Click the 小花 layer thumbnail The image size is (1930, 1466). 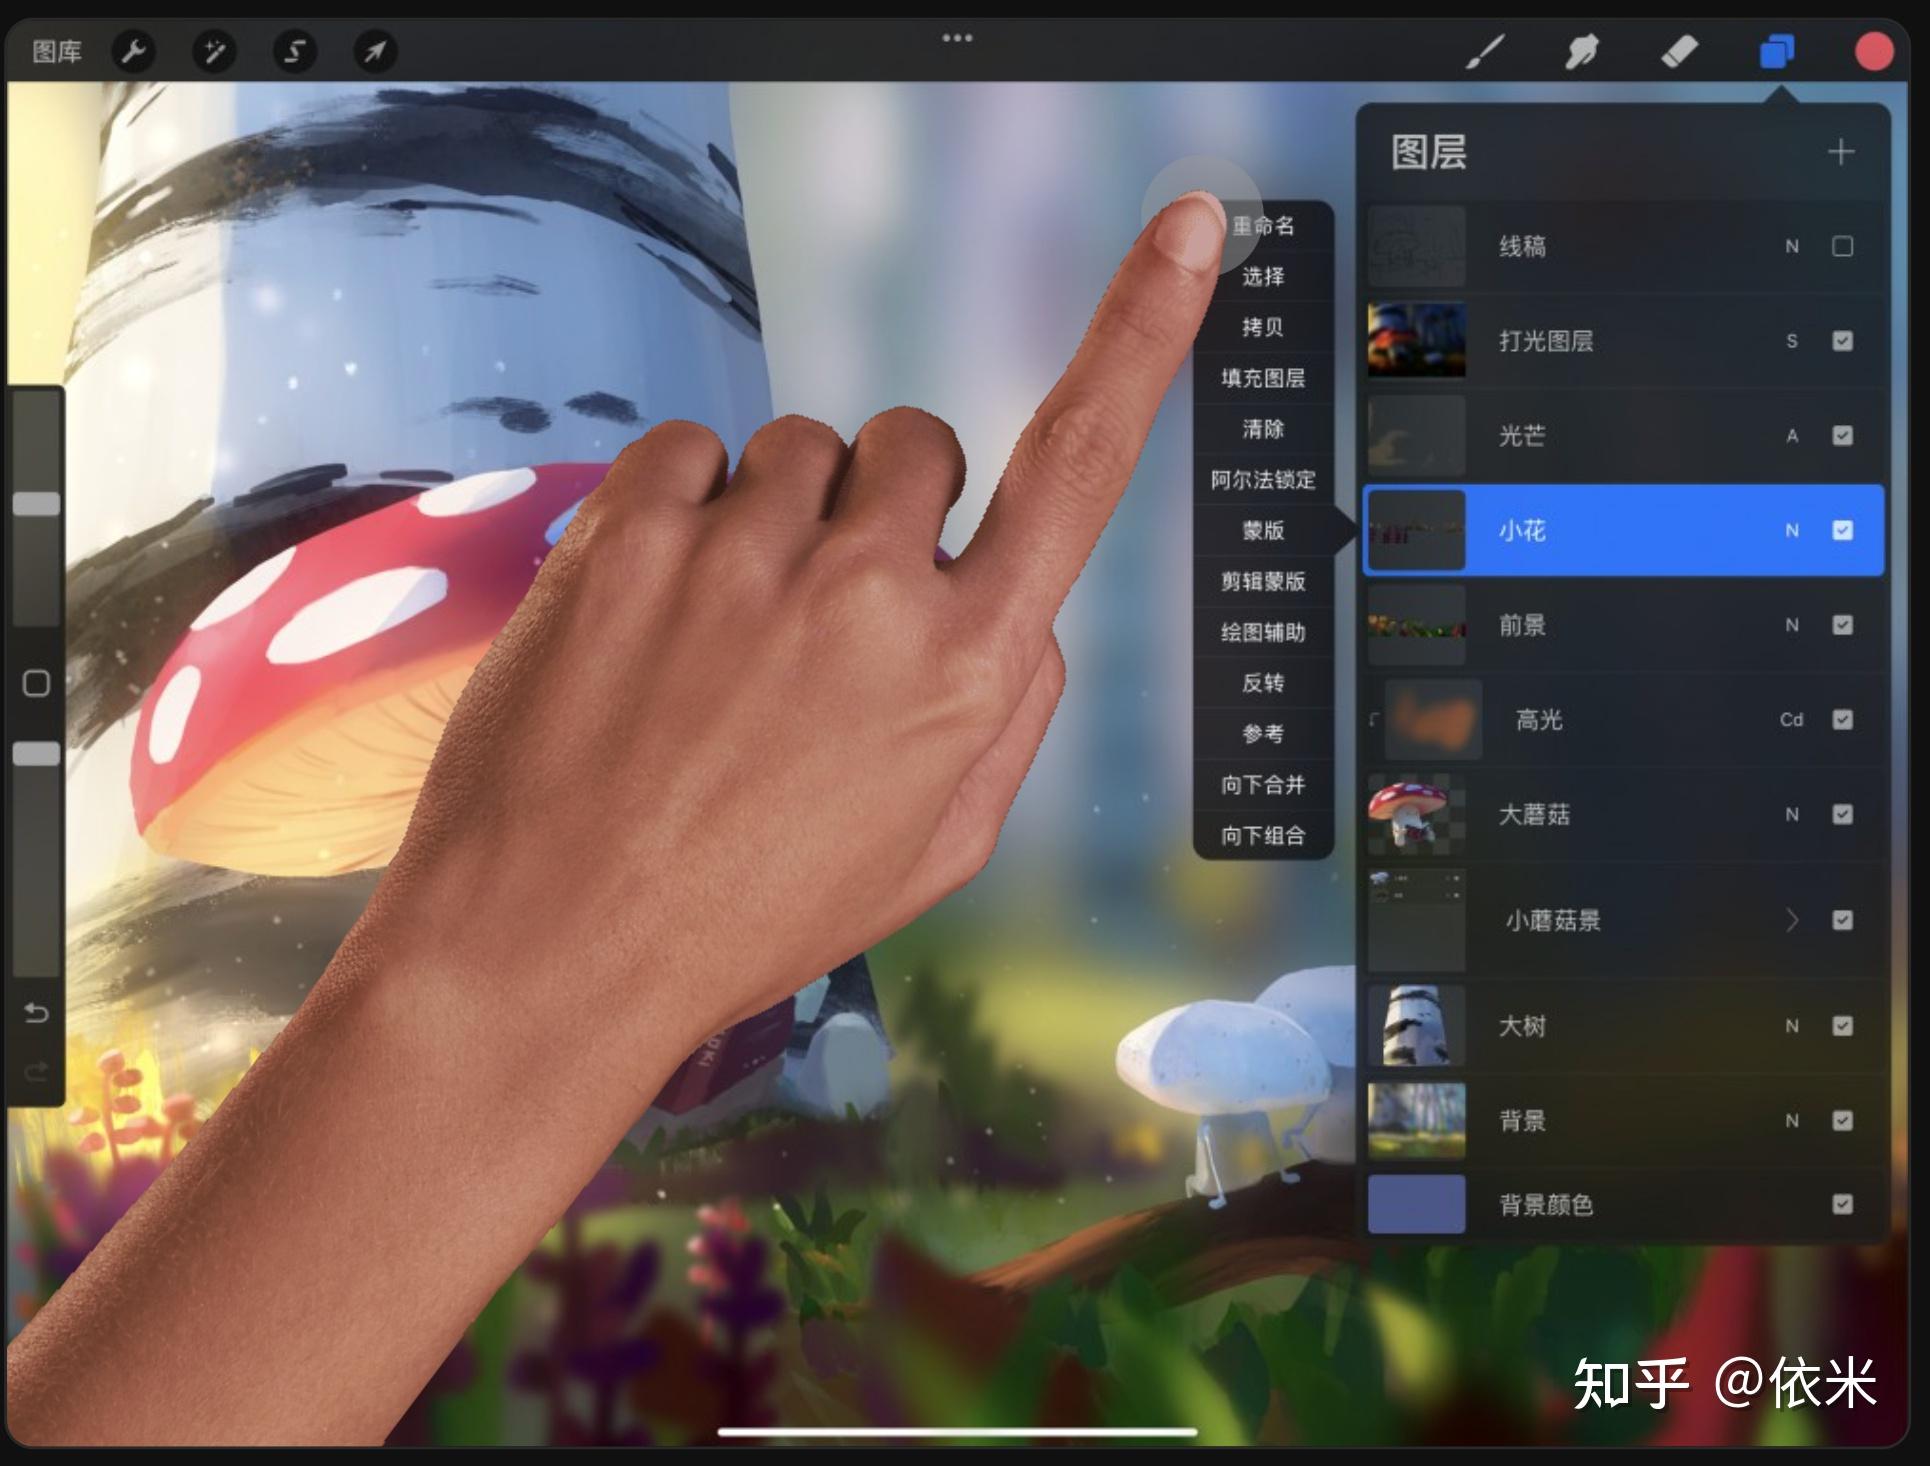[x=1416, y=531]
